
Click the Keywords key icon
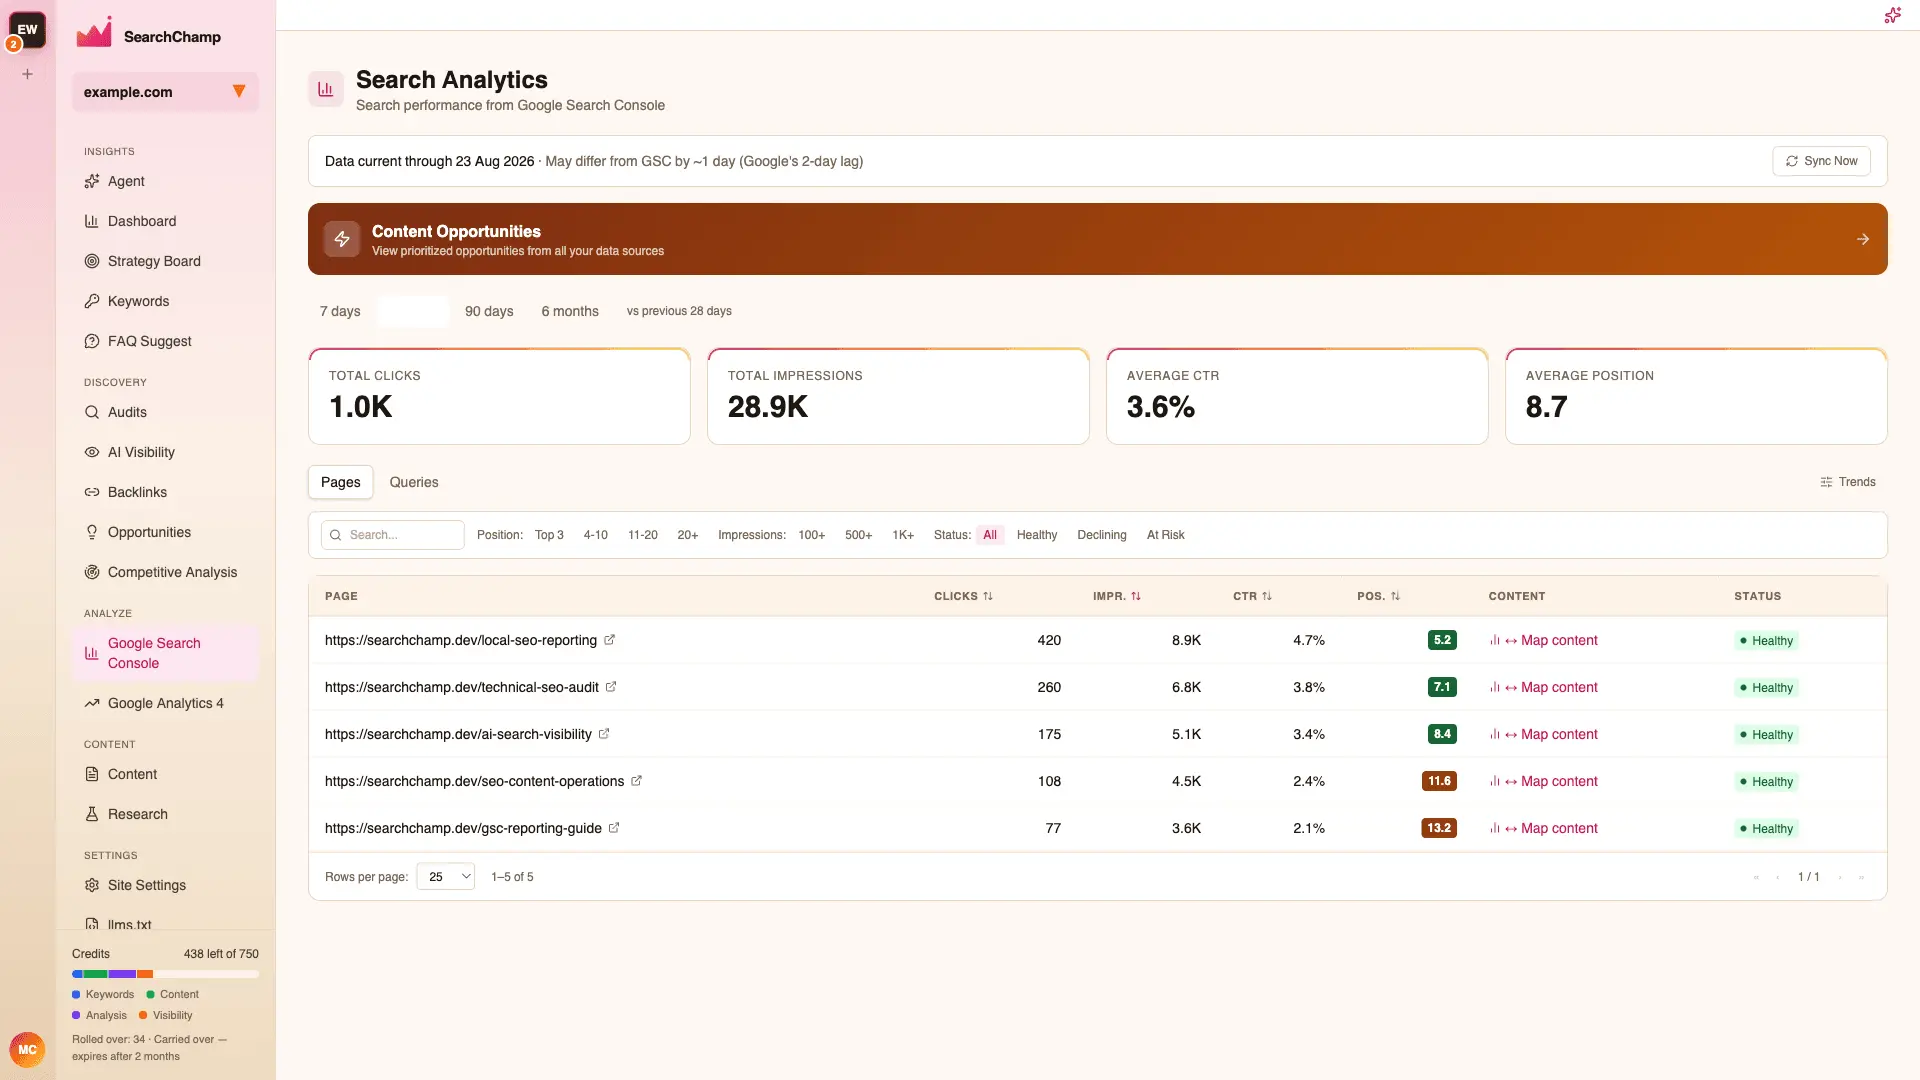(92, 301)
